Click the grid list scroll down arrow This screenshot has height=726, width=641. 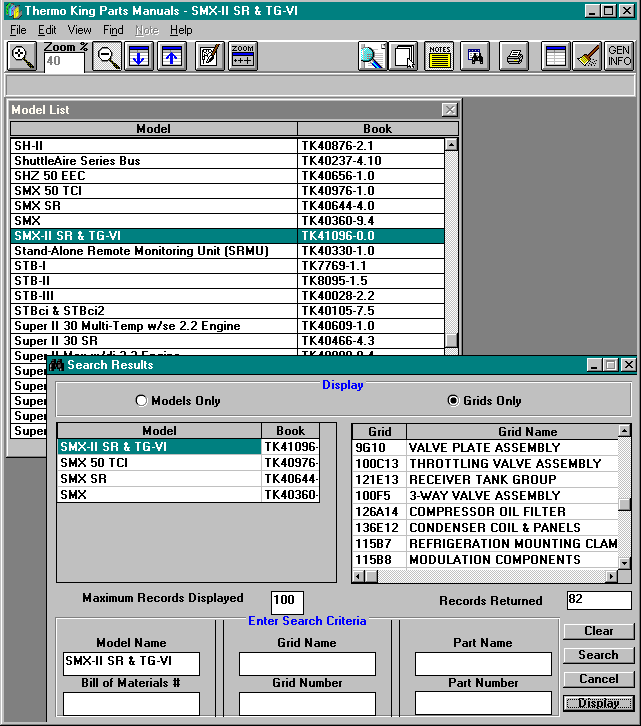tap(624, 563)
